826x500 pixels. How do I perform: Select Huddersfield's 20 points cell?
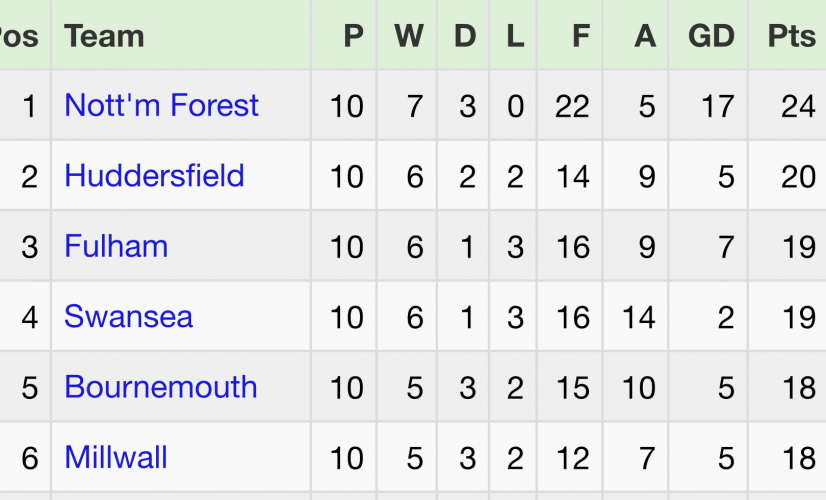(x=798, y=176)
